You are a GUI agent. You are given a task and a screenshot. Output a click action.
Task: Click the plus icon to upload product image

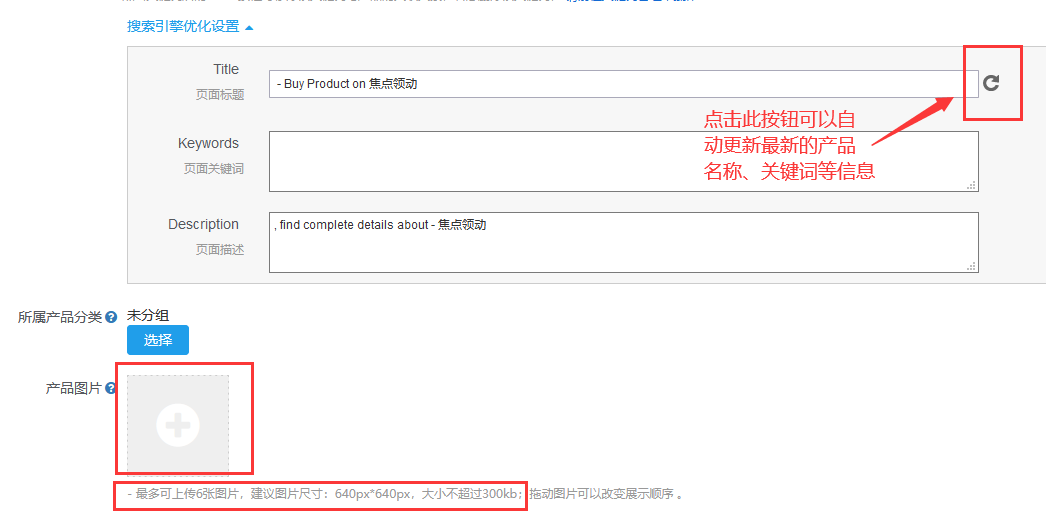(178, 426)
